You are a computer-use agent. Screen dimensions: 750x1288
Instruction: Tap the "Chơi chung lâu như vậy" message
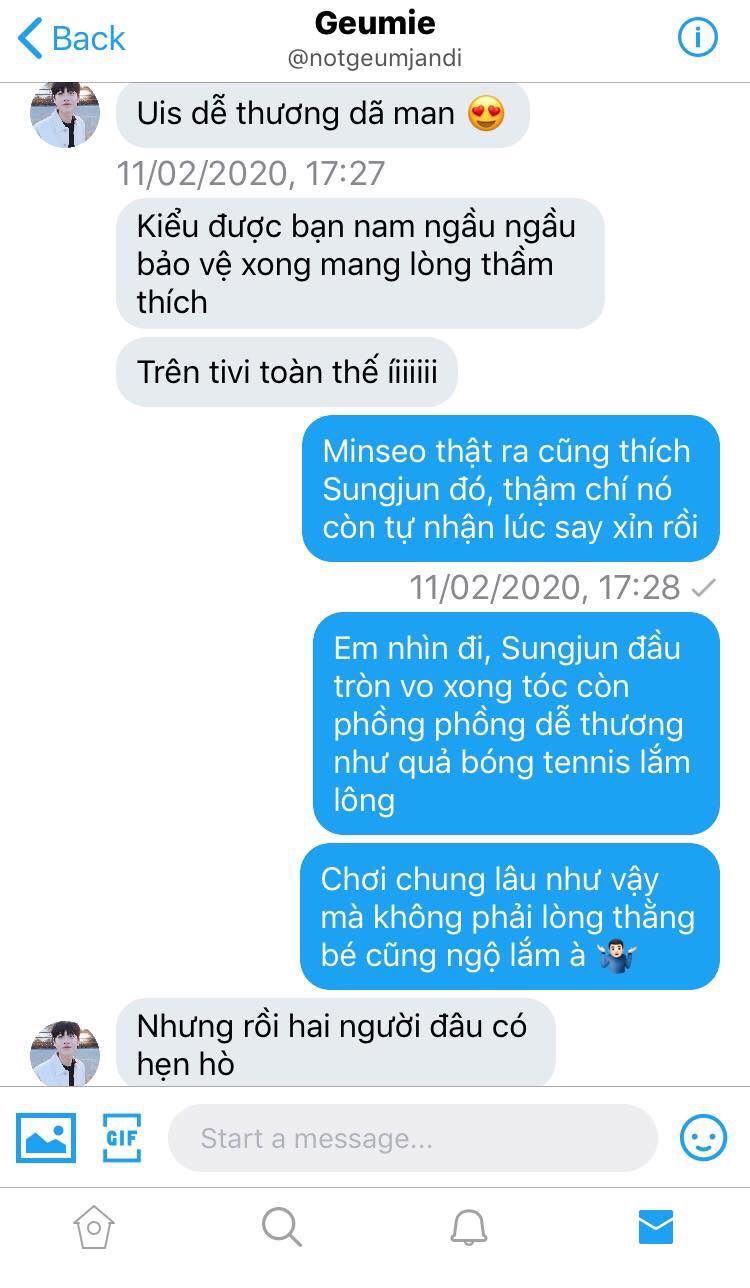(x=510, y=917)
